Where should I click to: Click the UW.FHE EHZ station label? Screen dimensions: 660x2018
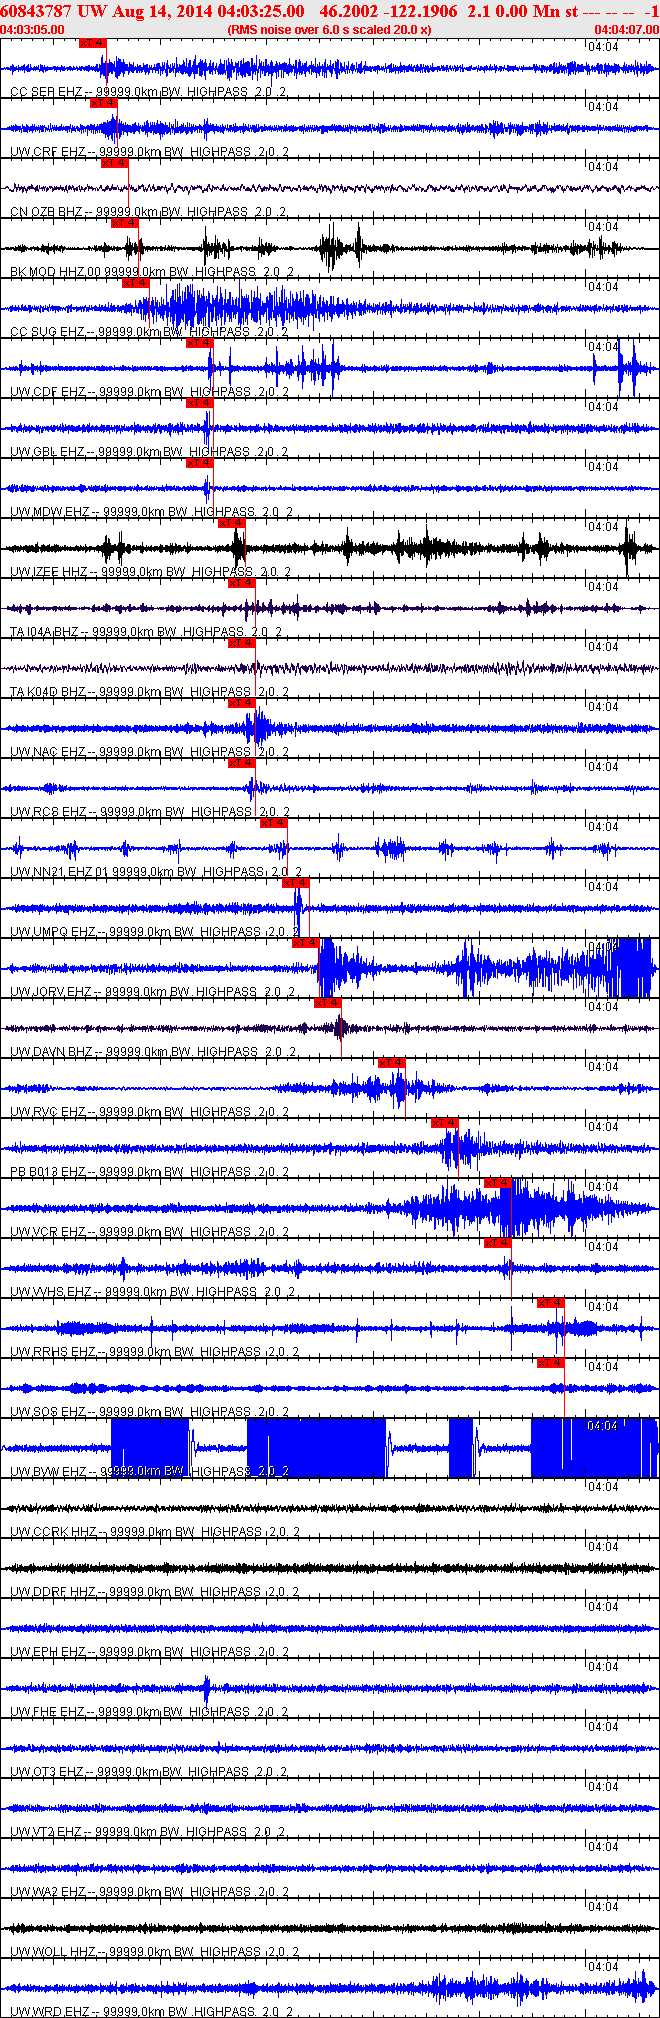coord(48,1712)
